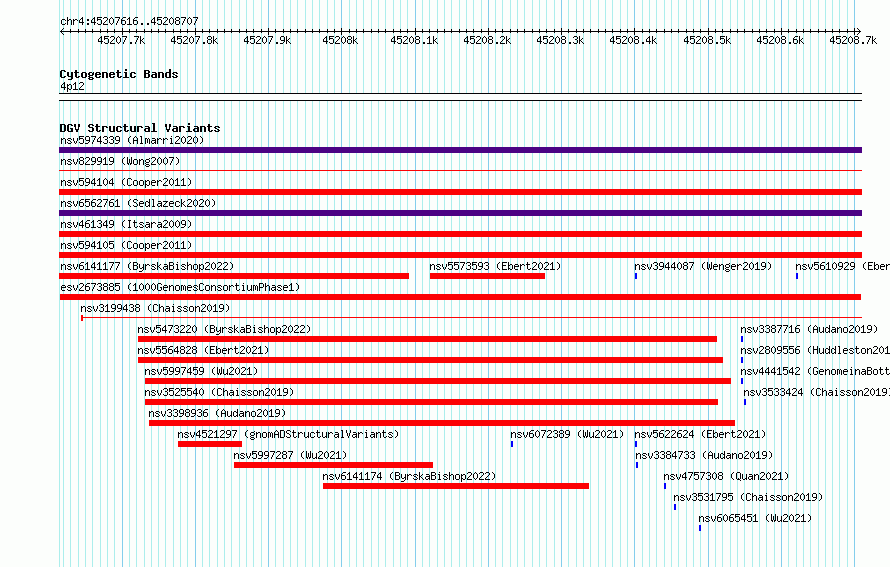Select blue marker under nsv3384733
This screenshot has width=890, height=567.
click(x=637, y=465)
